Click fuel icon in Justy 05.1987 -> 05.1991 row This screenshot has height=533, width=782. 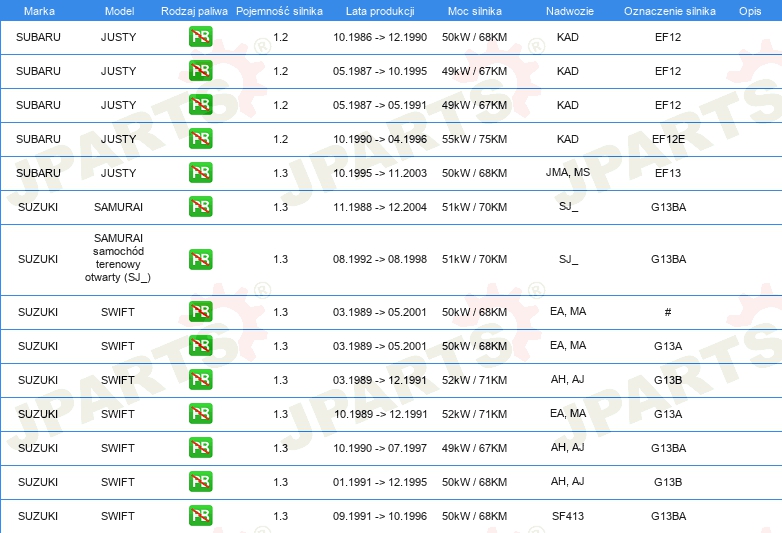[200, 105]
